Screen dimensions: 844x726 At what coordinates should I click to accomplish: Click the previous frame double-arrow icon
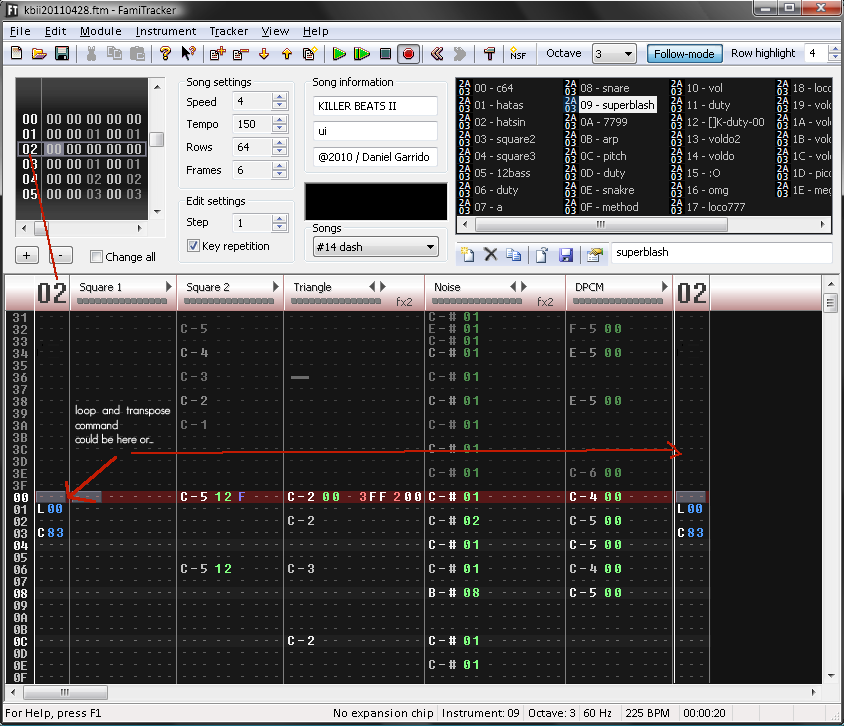pos(437,54)
